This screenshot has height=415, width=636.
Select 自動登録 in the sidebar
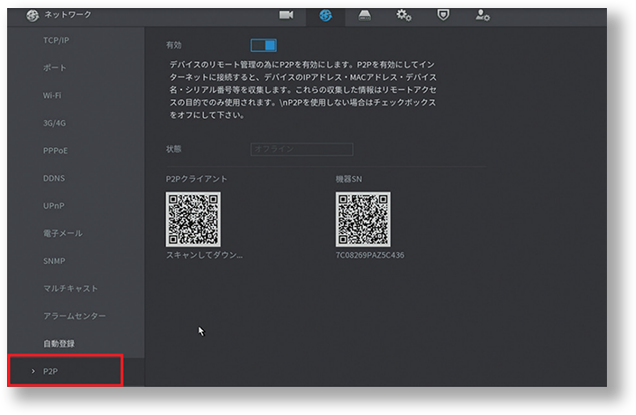[59, 344]
